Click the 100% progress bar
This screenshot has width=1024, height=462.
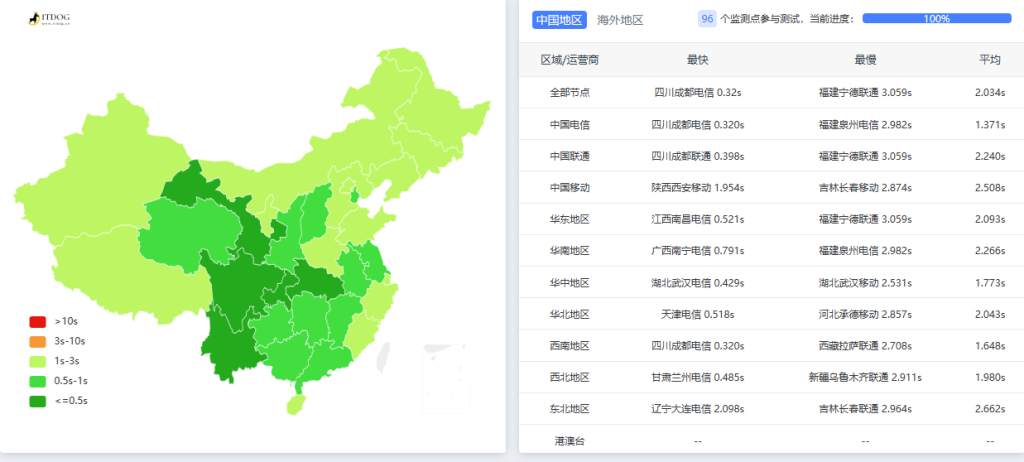936,19
